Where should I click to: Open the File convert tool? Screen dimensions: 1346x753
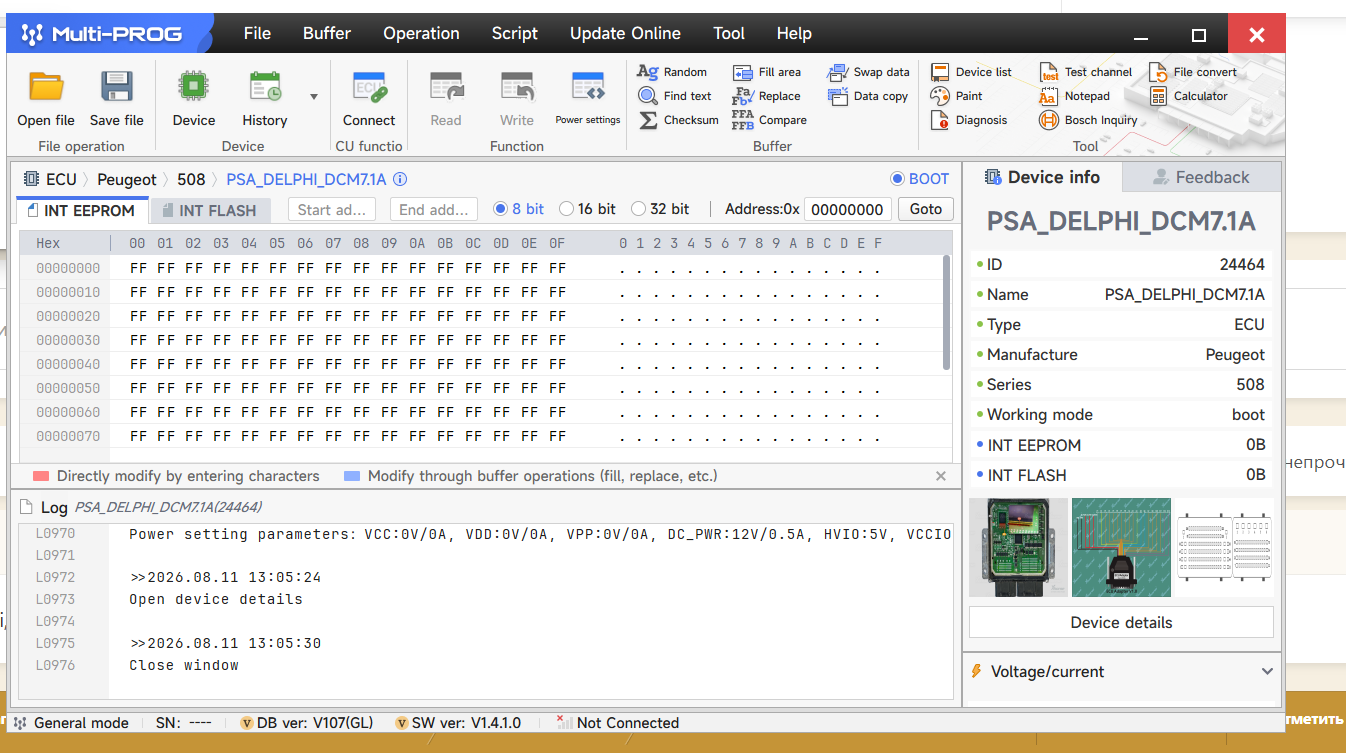tap(1193, 72)
